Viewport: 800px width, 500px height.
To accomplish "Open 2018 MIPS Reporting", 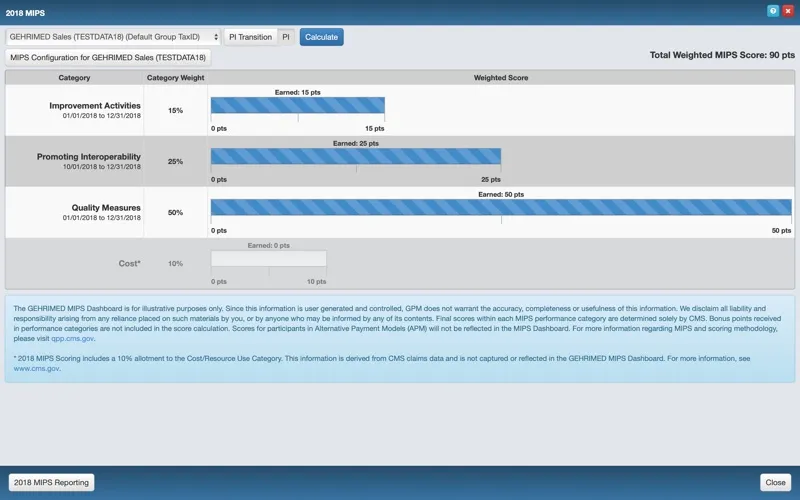I will 52,482.
